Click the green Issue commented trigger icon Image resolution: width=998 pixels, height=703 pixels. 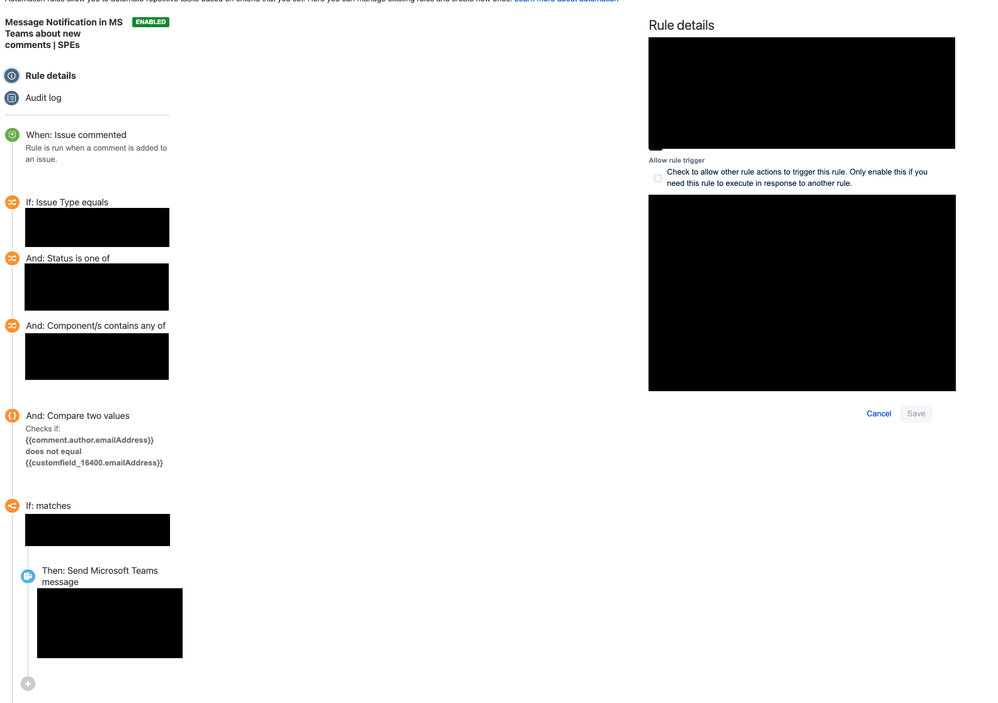12,134
